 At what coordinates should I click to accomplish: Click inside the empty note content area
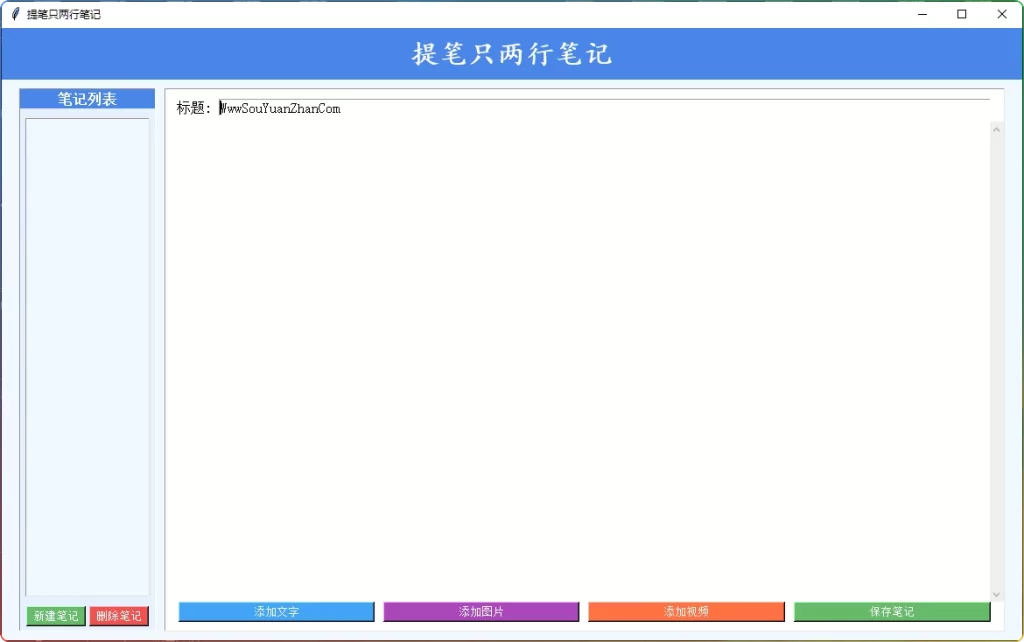click(576, 350)
